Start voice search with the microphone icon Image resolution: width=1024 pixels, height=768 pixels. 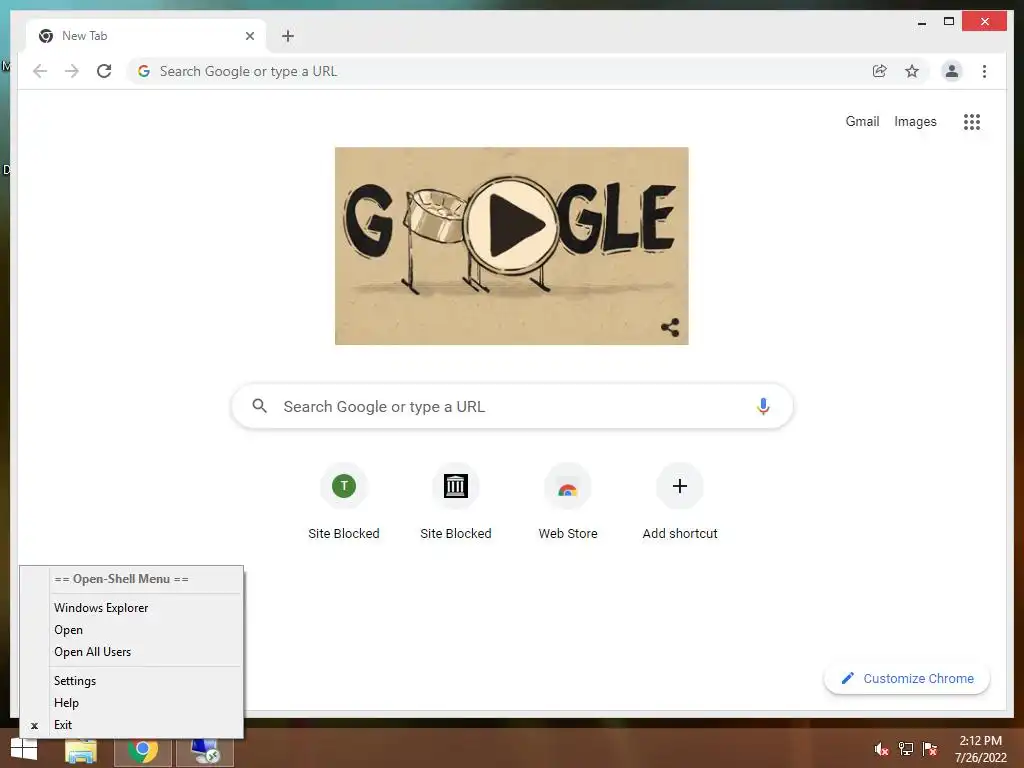click(x=763, y=406)
